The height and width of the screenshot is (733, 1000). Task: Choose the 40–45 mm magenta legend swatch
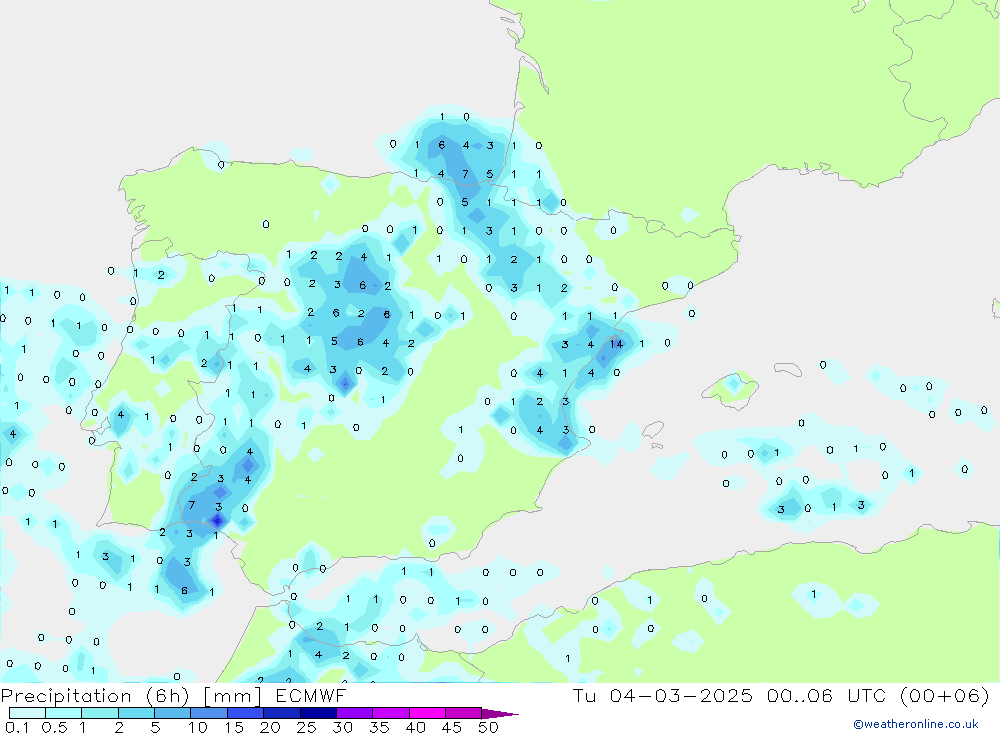tap(427, 713)
